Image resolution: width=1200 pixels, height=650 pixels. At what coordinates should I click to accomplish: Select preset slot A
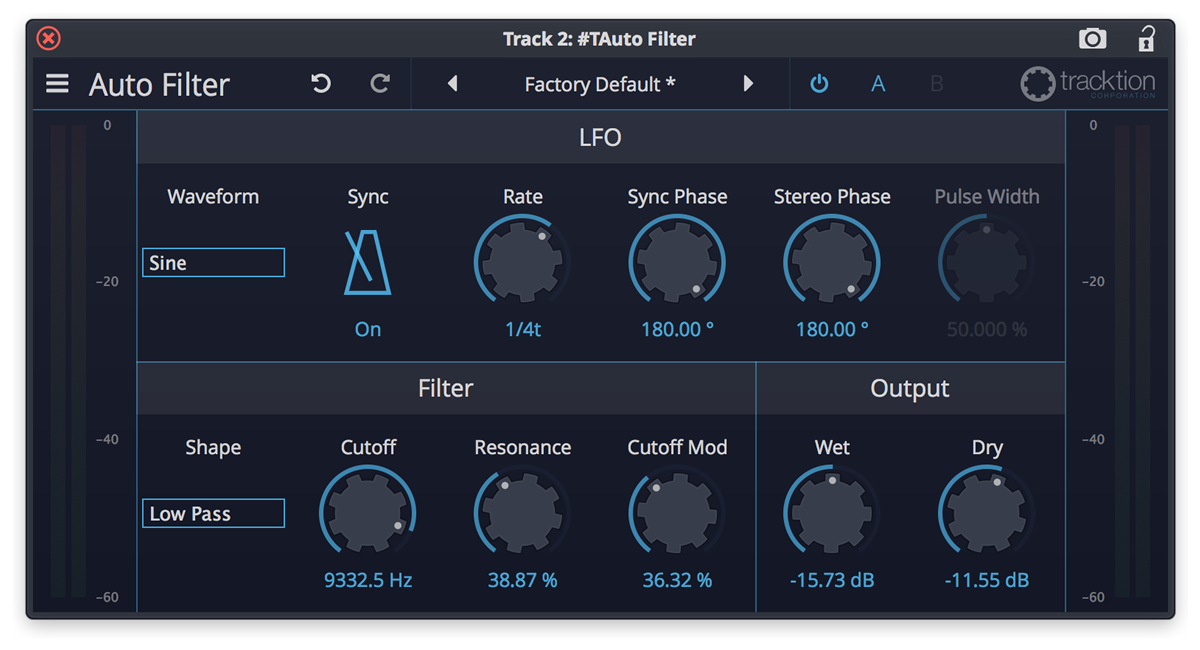click(x=878, y=84)
